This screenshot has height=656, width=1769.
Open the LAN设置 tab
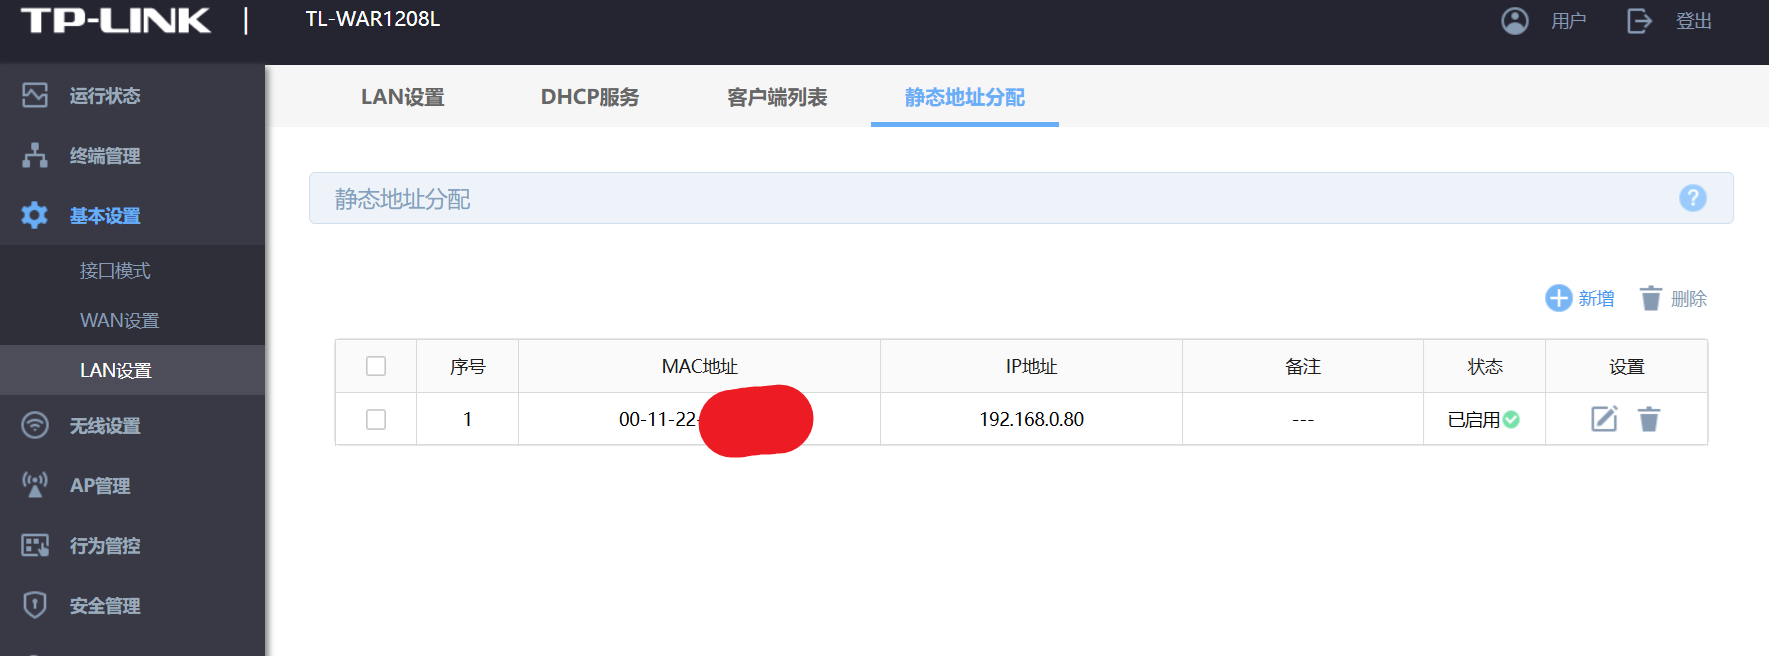point(403,97)
